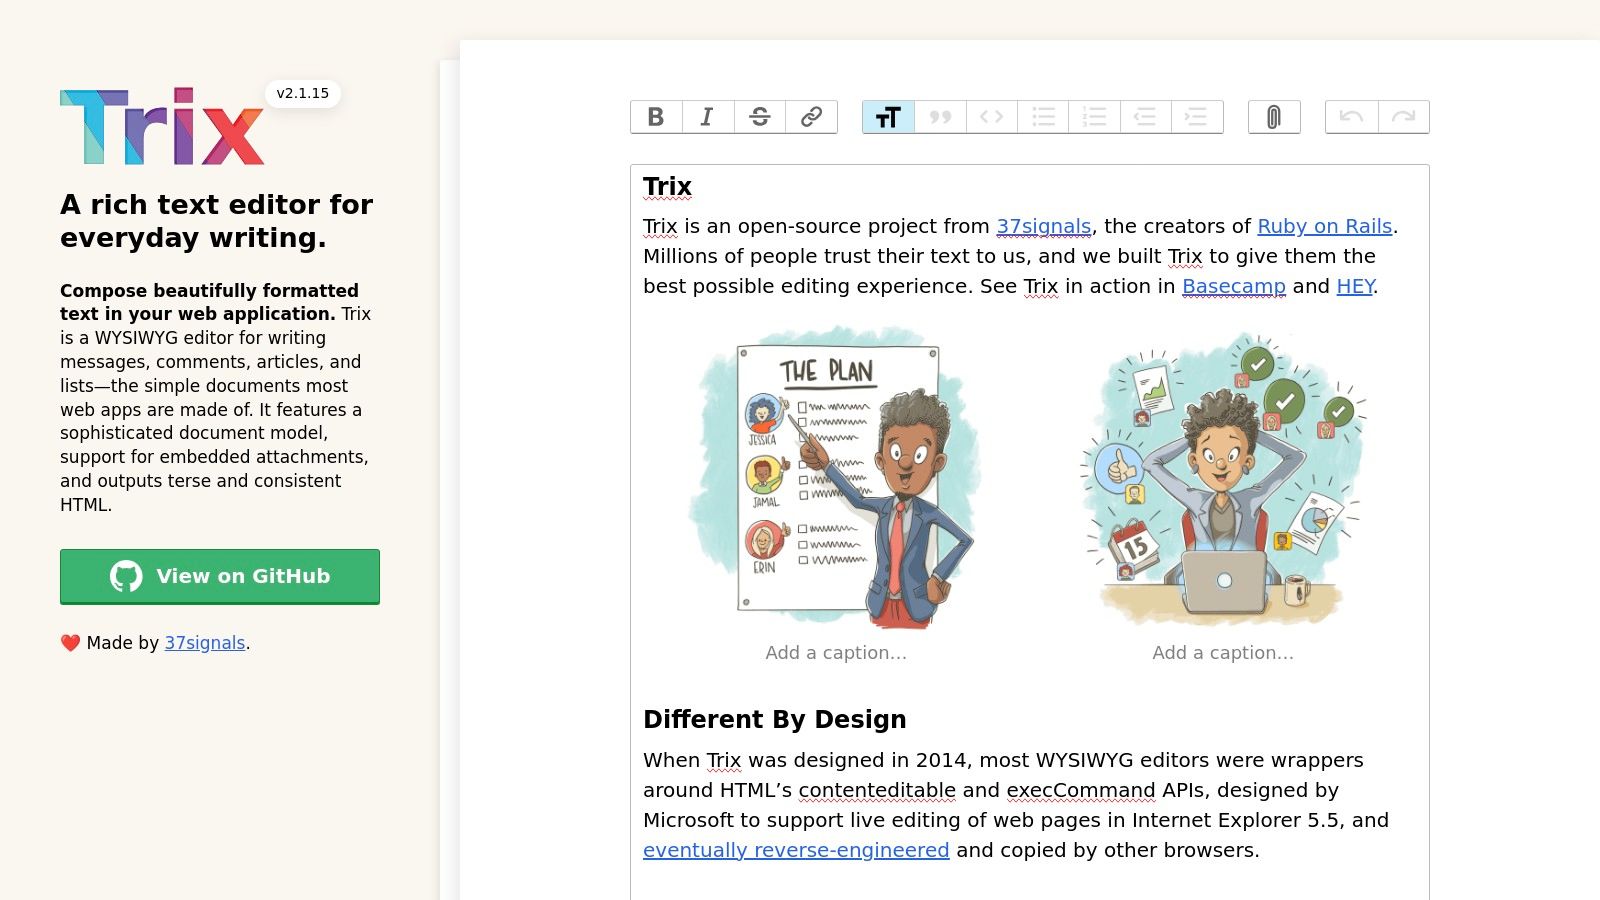The height and width of the screenshot is (900, 1600).
Task: Toggle italic formatting in the toolbar
Action: [708, 117]
